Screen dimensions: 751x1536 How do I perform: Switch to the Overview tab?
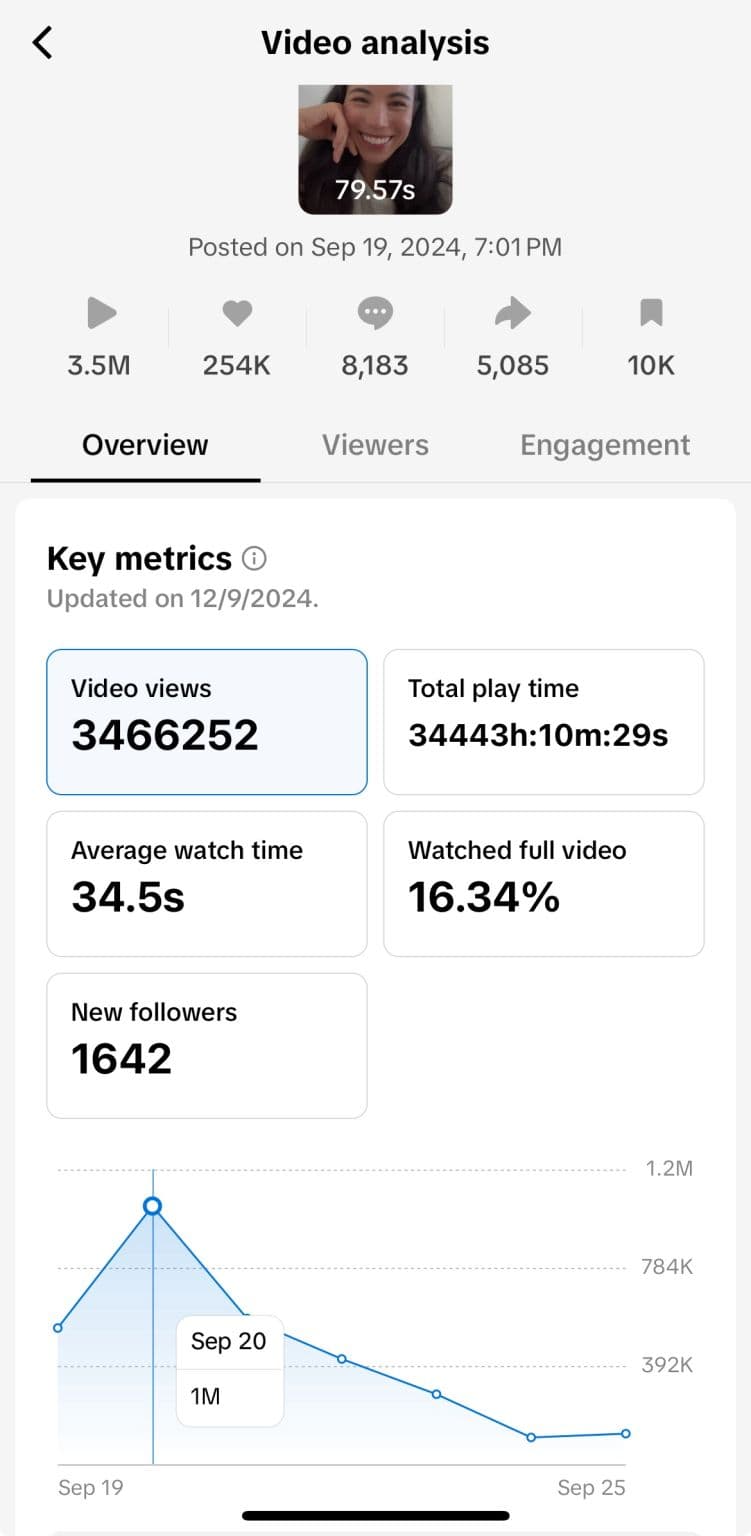tap(145, 445)
